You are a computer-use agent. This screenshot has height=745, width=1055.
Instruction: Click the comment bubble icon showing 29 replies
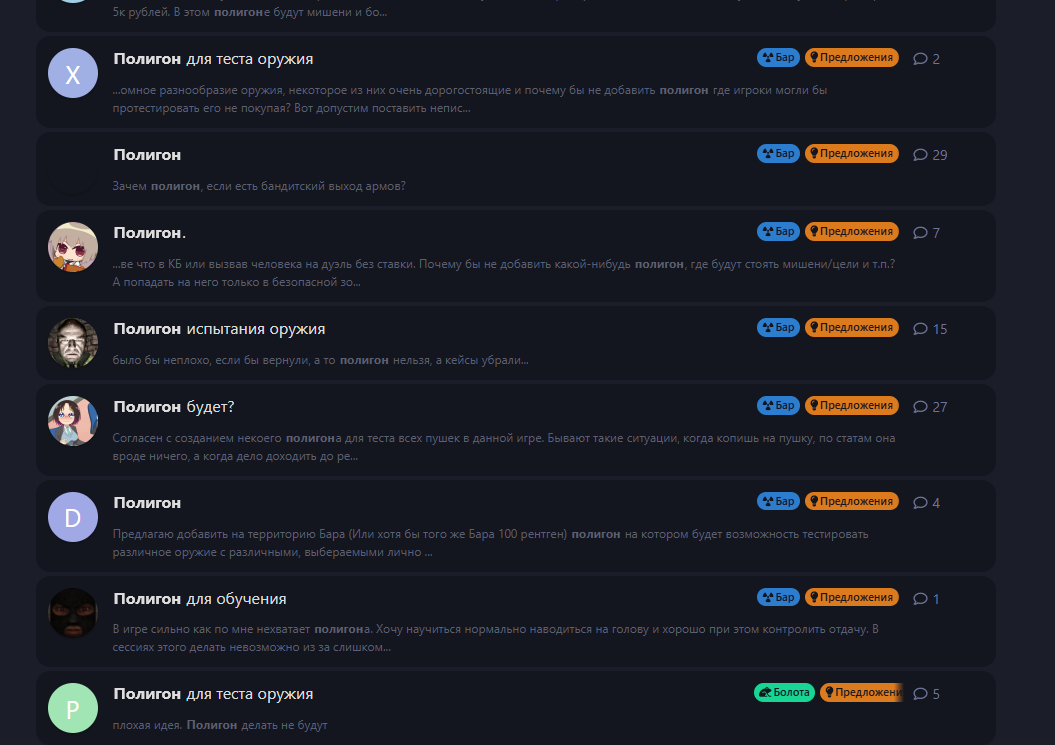click(x=920, y=155)
